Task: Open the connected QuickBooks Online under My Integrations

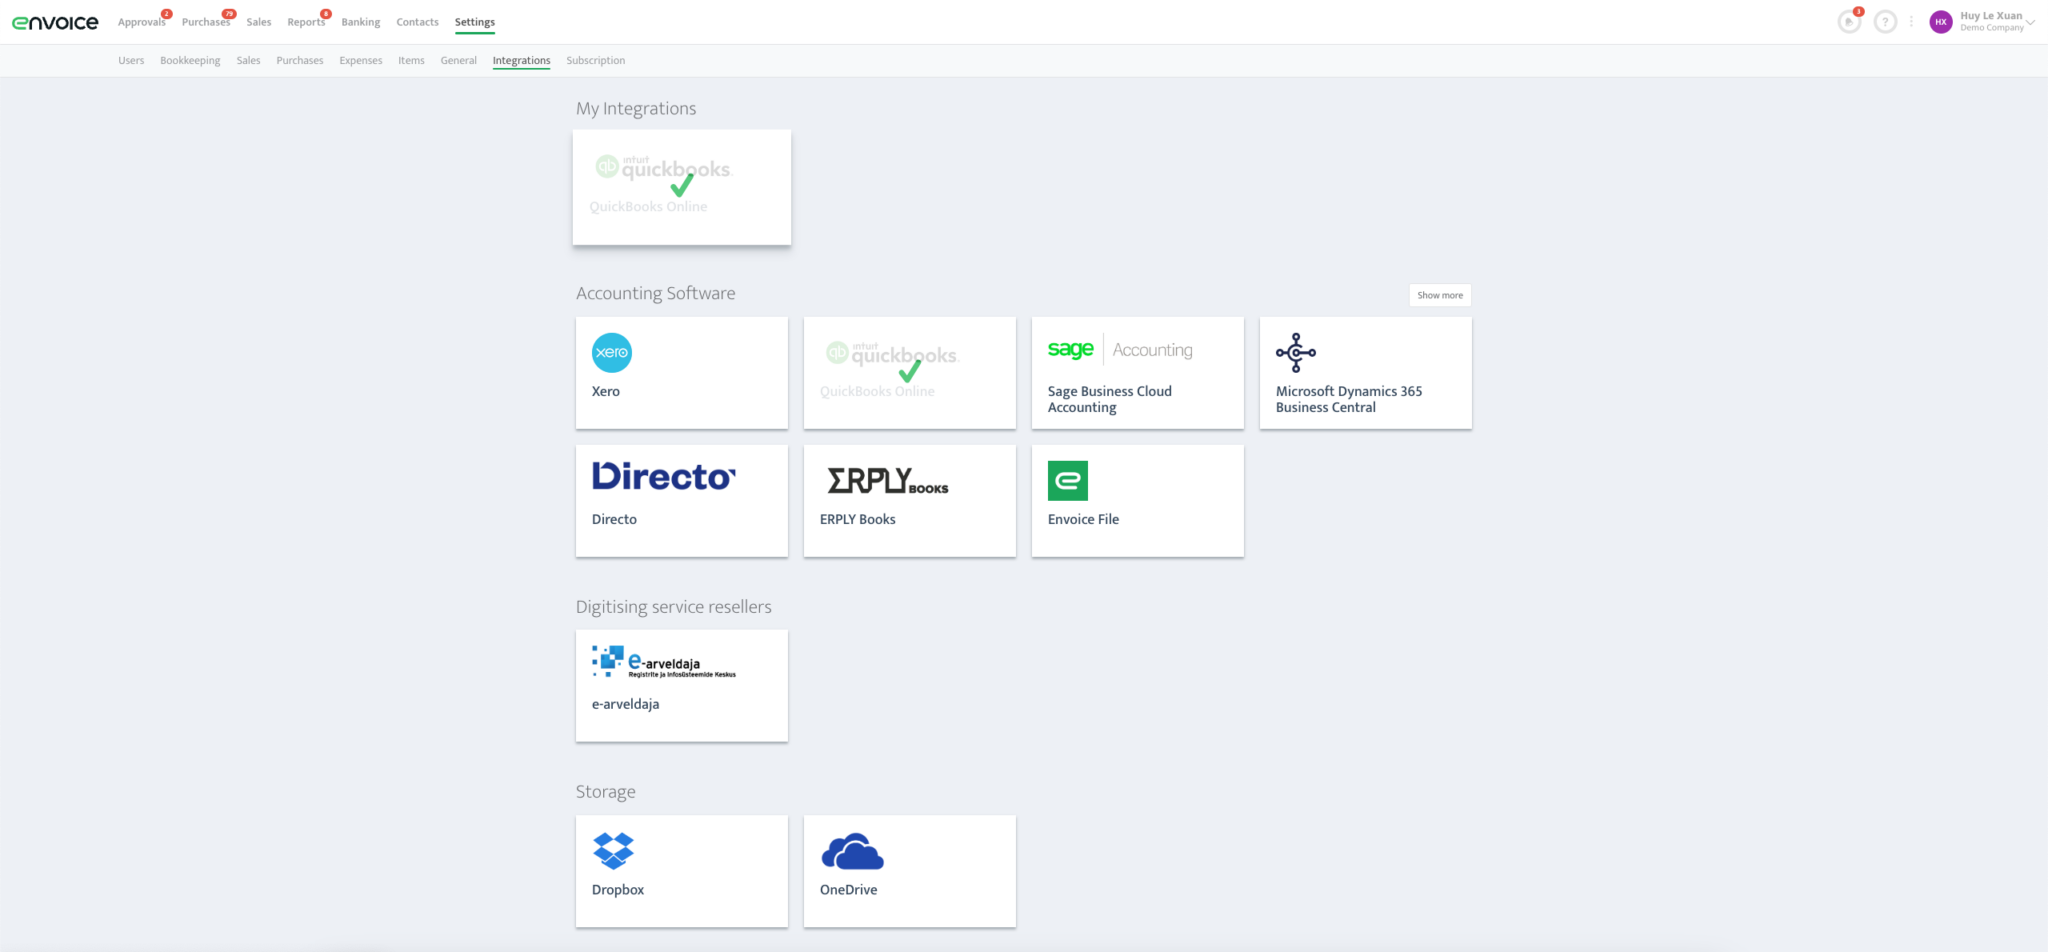Action: (681, 186)
